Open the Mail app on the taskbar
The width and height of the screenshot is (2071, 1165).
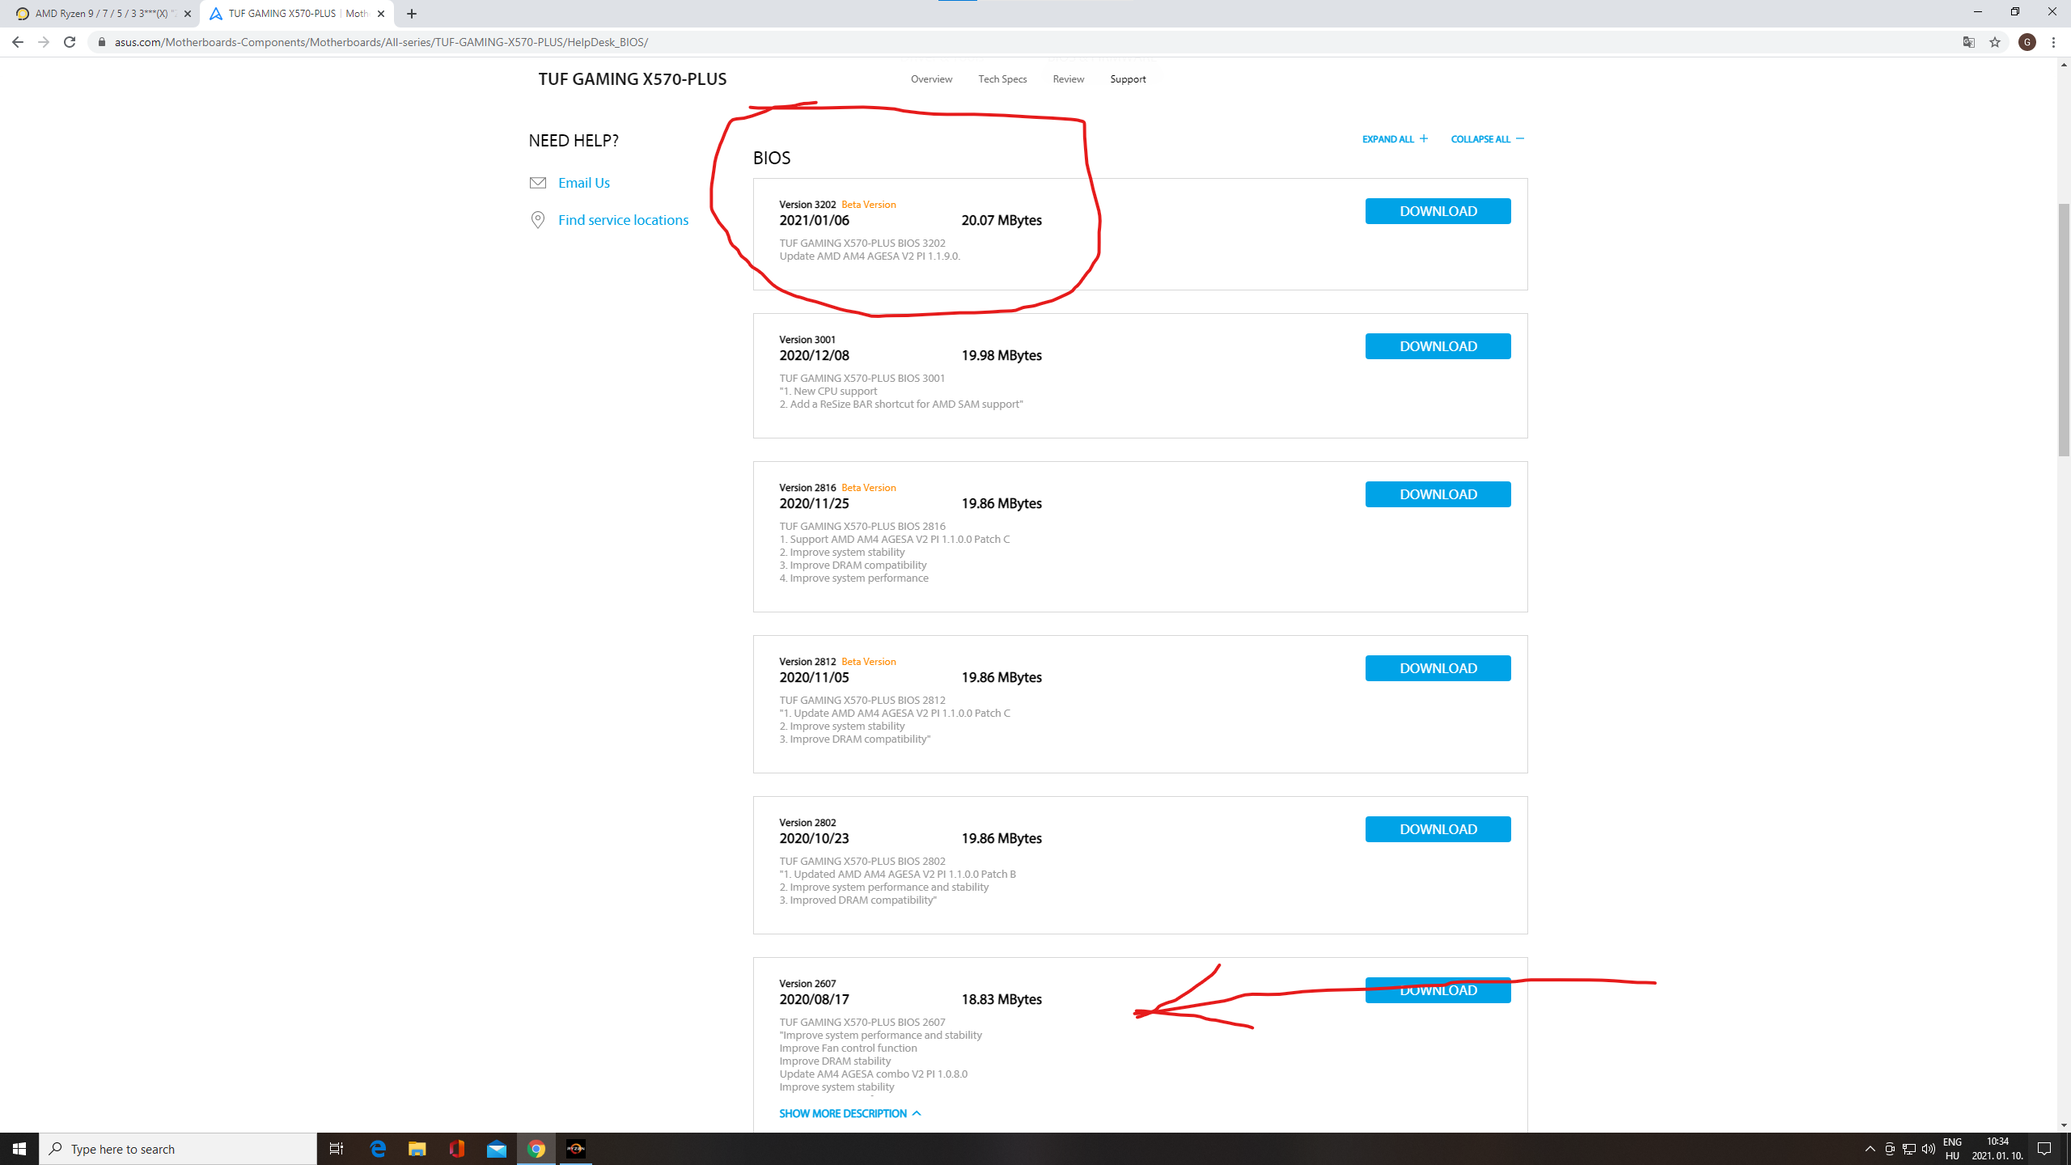pyautogui.click(x=496, y=1149)
